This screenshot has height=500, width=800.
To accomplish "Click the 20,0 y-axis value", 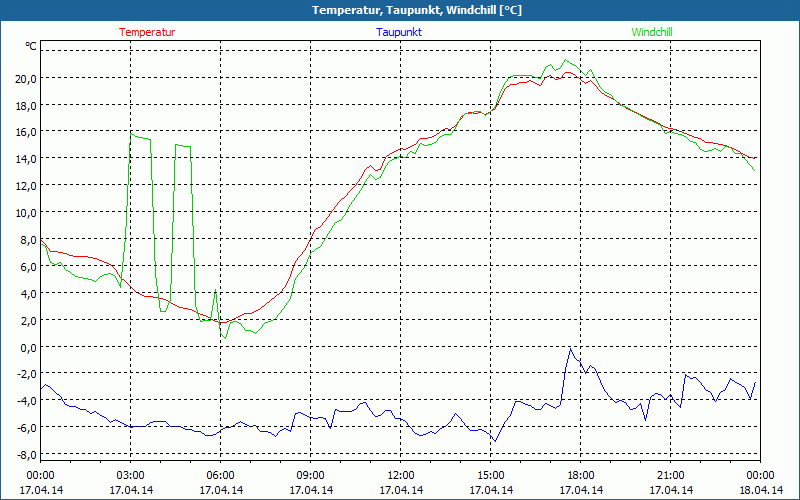I will tap(26, 79).
